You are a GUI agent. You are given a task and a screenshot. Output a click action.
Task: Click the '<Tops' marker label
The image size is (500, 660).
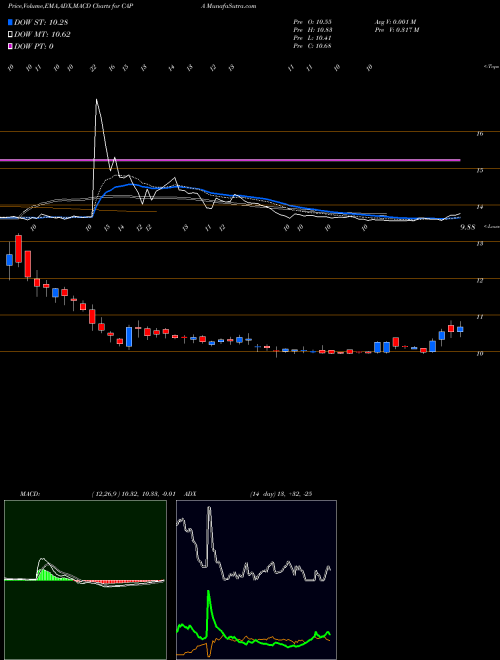[492, 67]
